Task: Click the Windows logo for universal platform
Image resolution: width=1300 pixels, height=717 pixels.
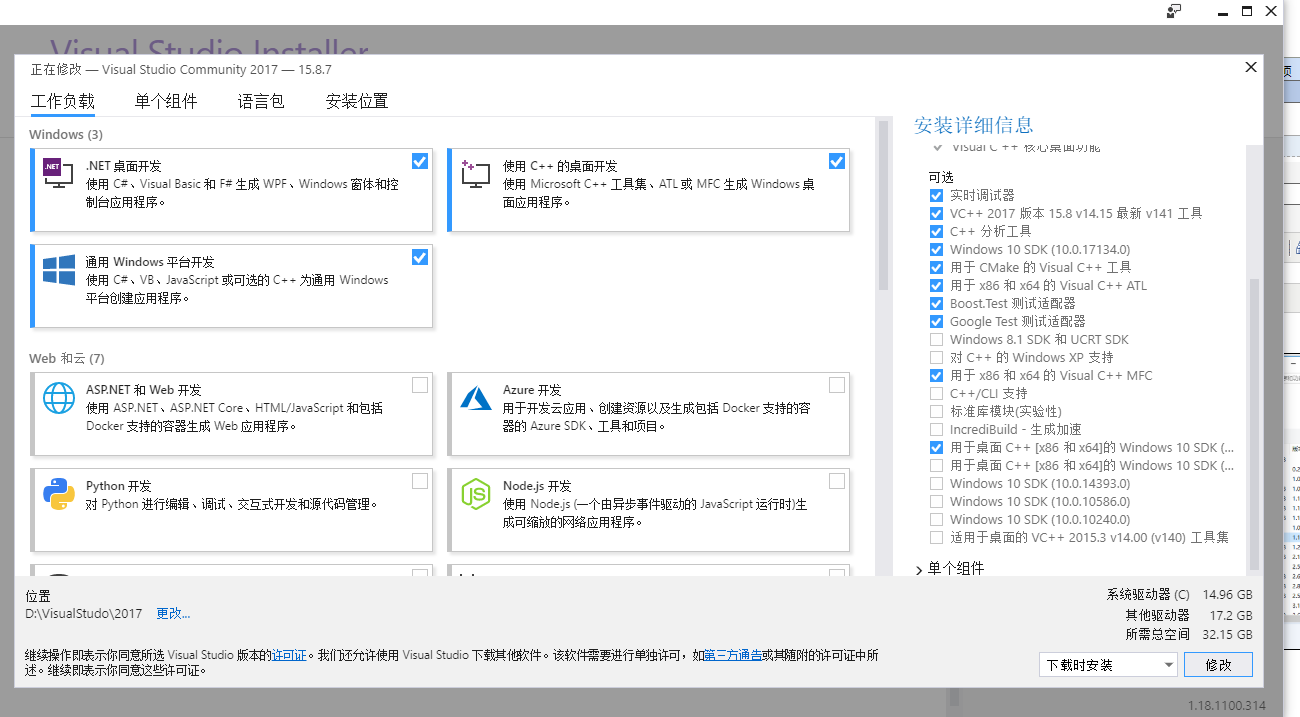Action: click(x=59, y=270)
